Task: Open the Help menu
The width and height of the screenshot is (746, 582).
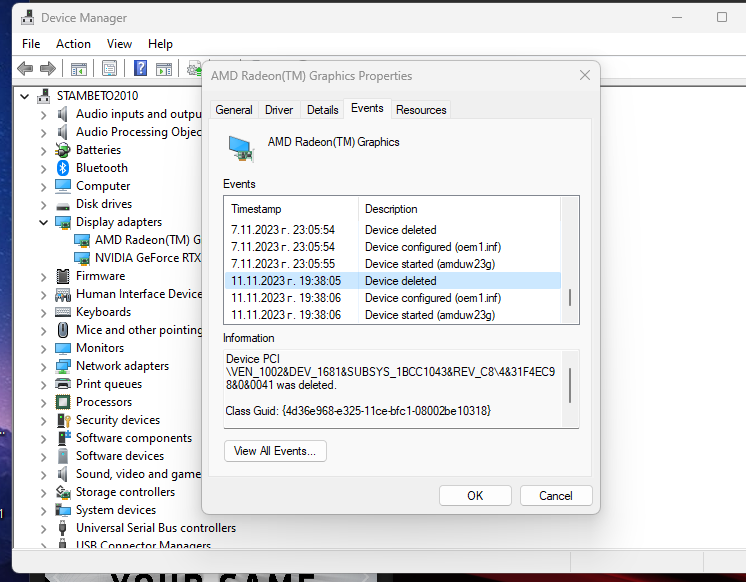Action: pyautogui.click(x=160, y=44)
